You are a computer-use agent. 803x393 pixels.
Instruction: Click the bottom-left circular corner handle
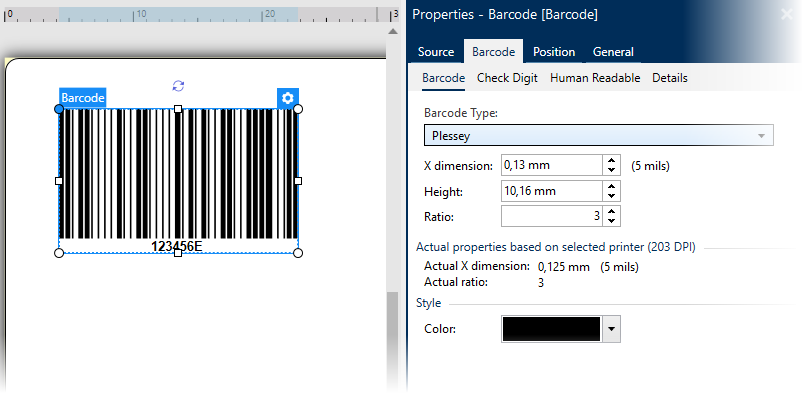[59, 253]
